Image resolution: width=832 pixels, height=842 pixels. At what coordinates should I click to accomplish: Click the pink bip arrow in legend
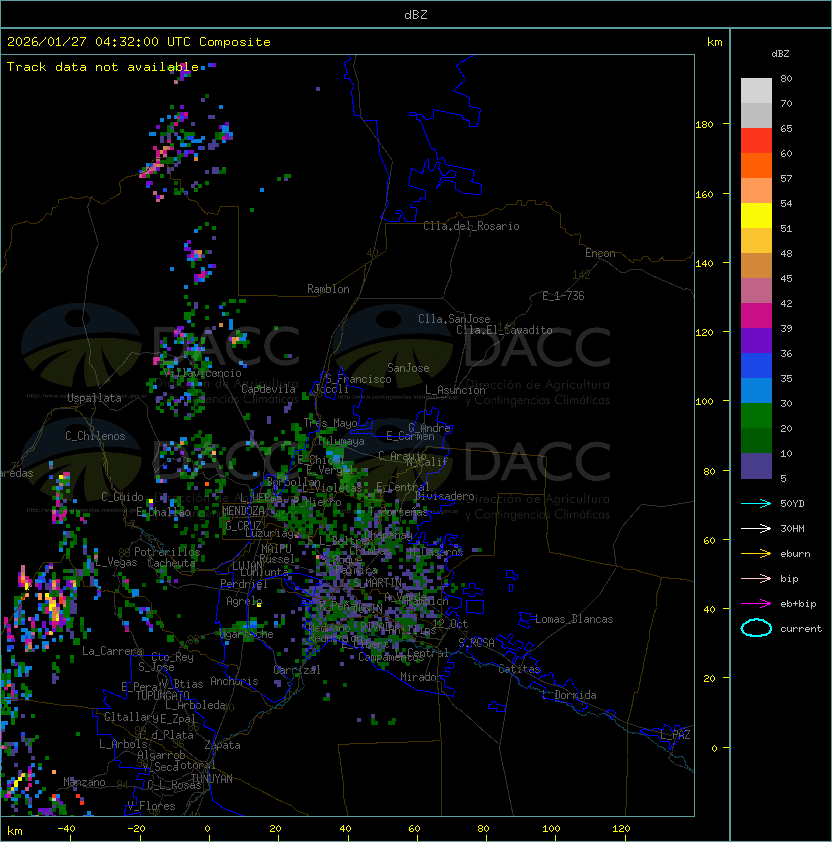756,579
